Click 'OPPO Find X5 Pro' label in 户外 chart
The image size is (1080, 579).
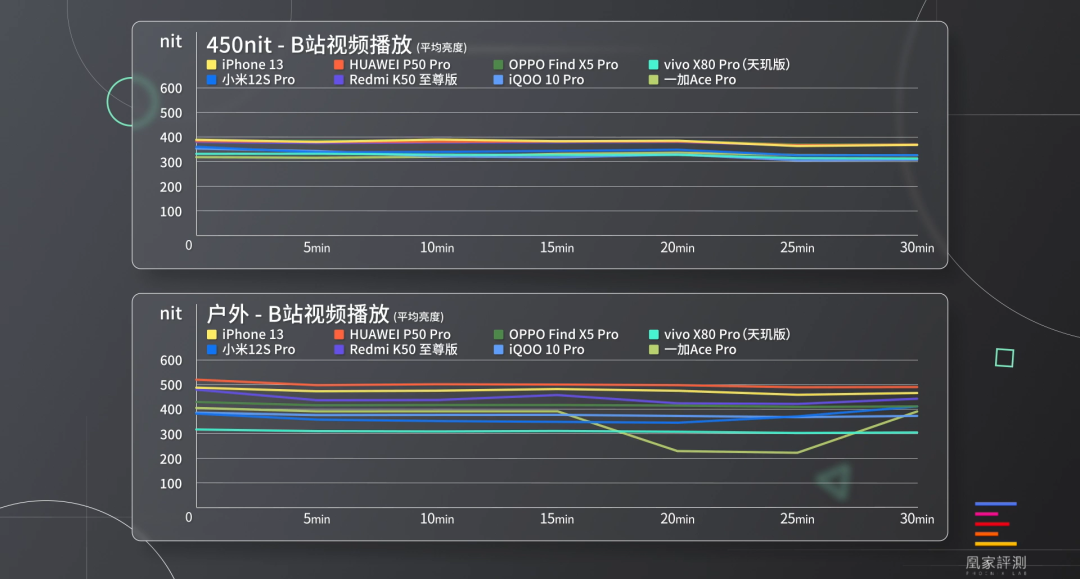563,335
